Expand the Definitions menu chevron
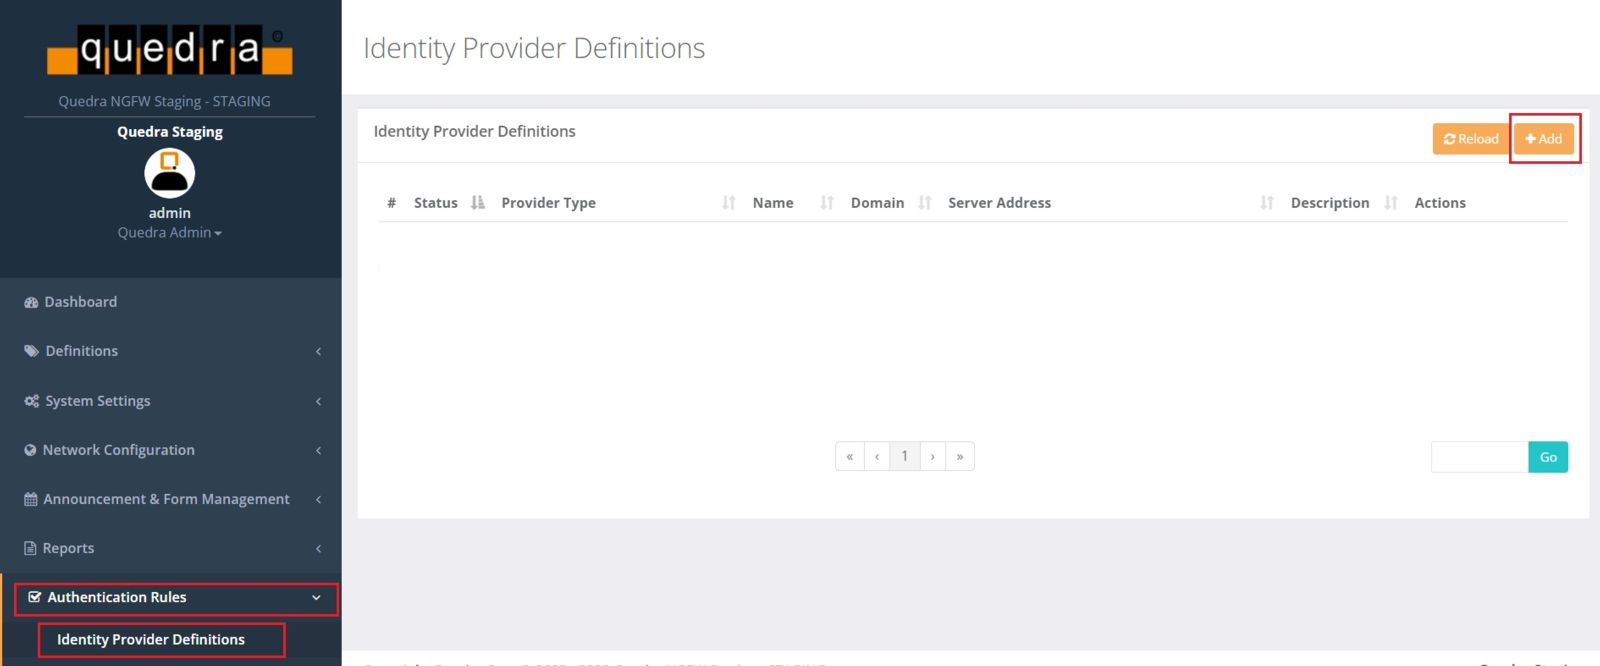This screenshot has width=1600, height=666. click(318, 351)
